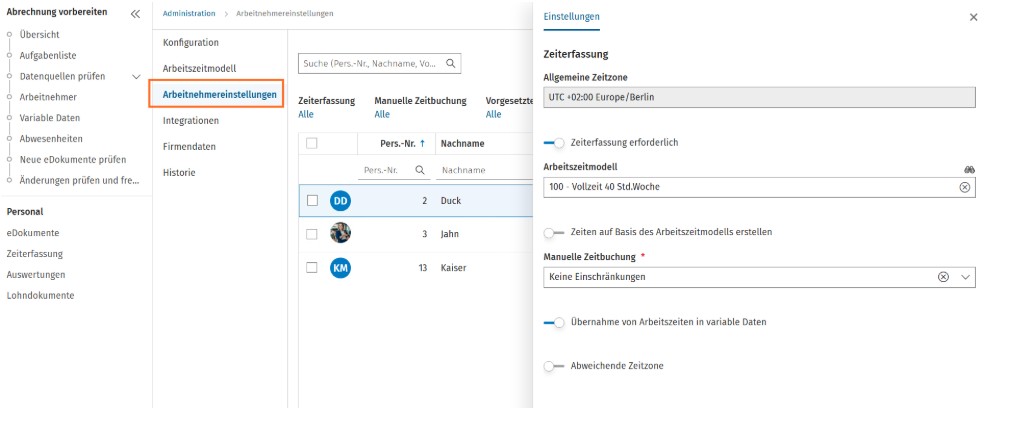Open the Zeiterfassung filter showing Alle

tap(306, 115)
